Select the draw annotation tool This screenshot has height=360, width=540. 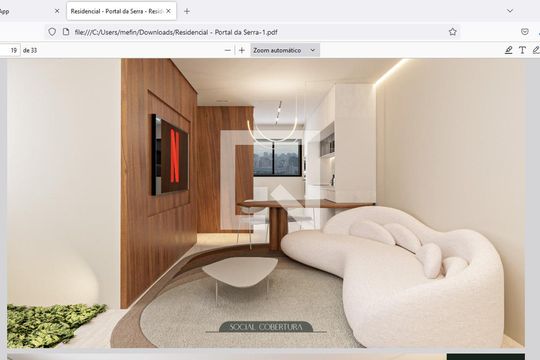[536, 50]
